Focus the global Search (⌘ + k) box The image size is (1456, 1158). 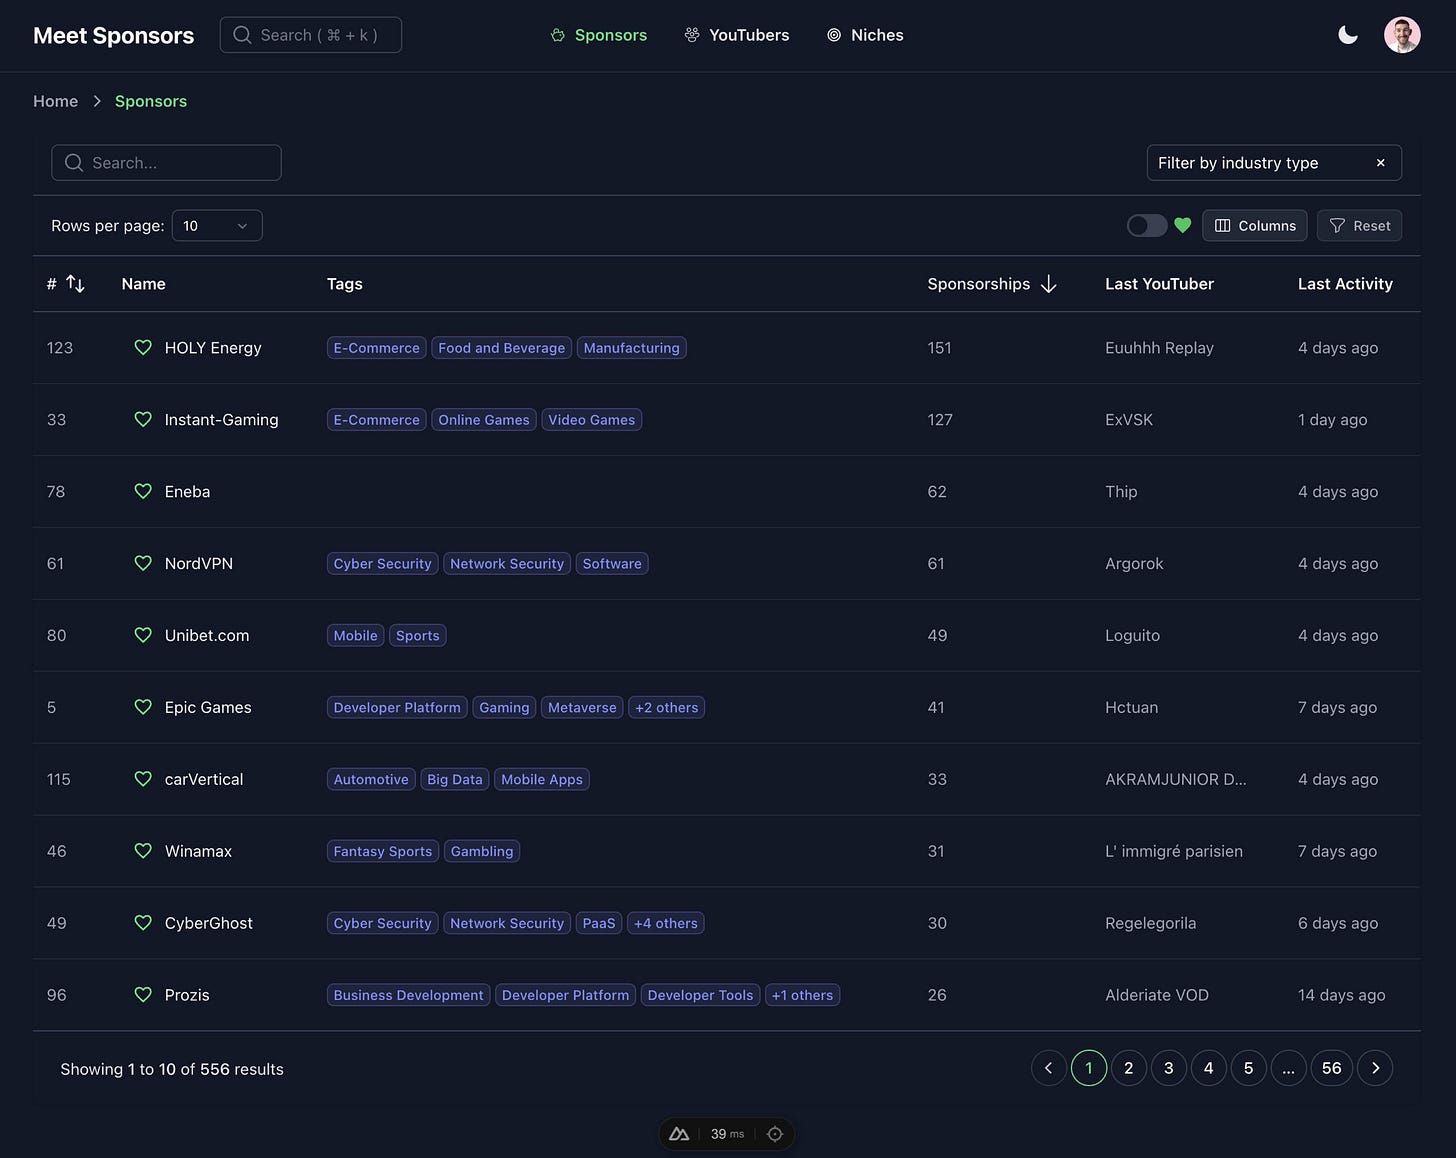pyautogui.click(x=311, y=35)
